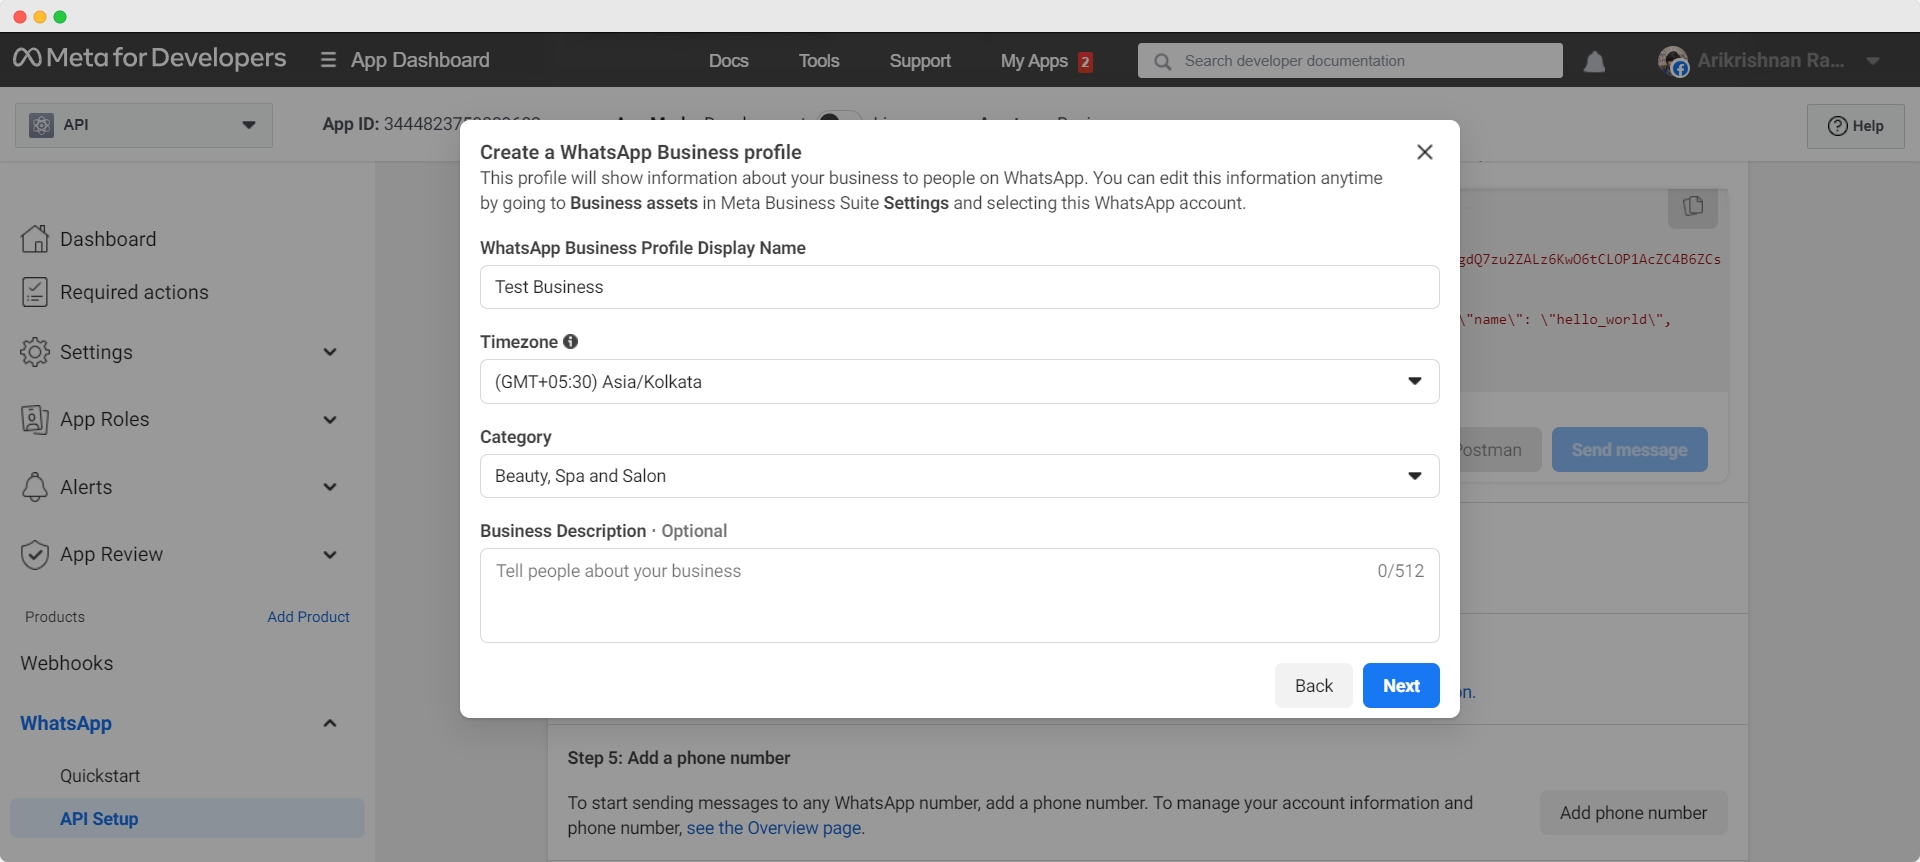Click the notifications bell icon
The width and height of the screenshot is (1920, 862).
click(x=1595, y=62)
